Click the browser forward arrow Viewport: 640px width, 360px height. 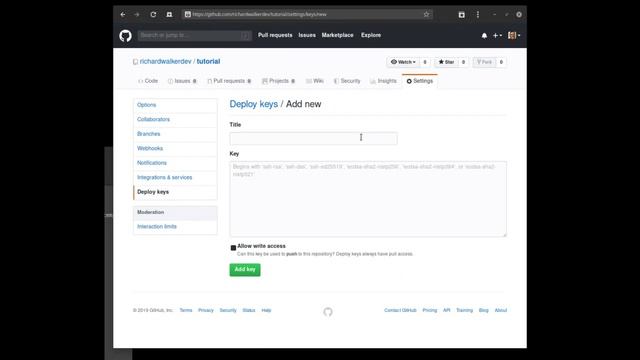point(137,14)
